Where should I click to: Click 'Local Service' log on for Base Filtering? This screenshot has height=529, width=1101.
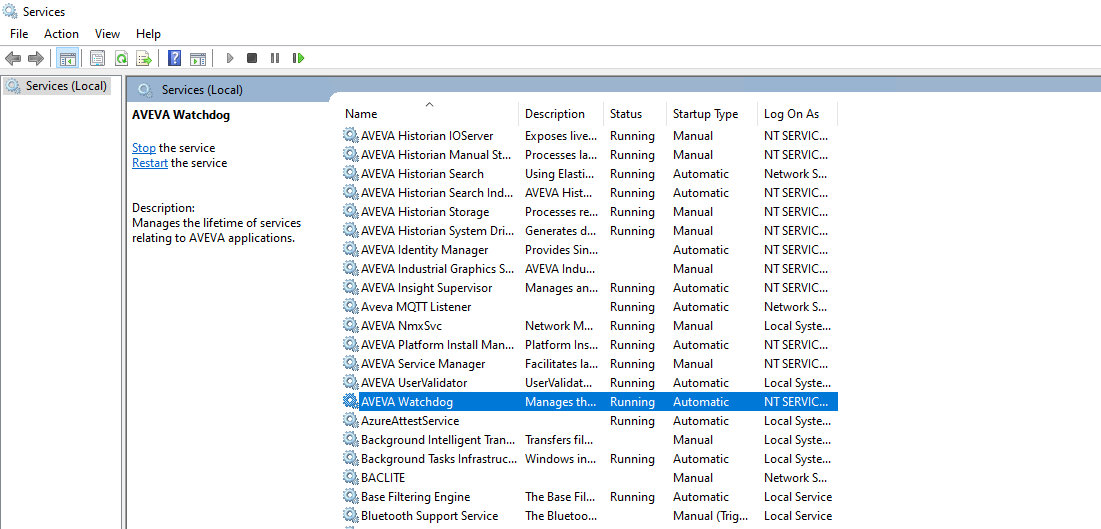pyautogui.click(x=798, y=496)
